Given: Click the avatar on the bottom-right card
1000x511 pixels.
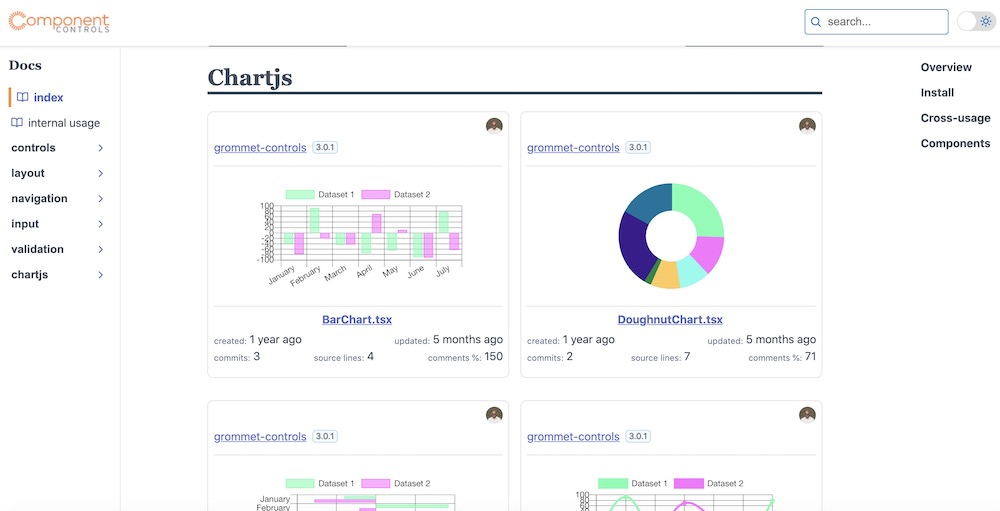Looking at the screenshot, I should click(x=807, y=415).
